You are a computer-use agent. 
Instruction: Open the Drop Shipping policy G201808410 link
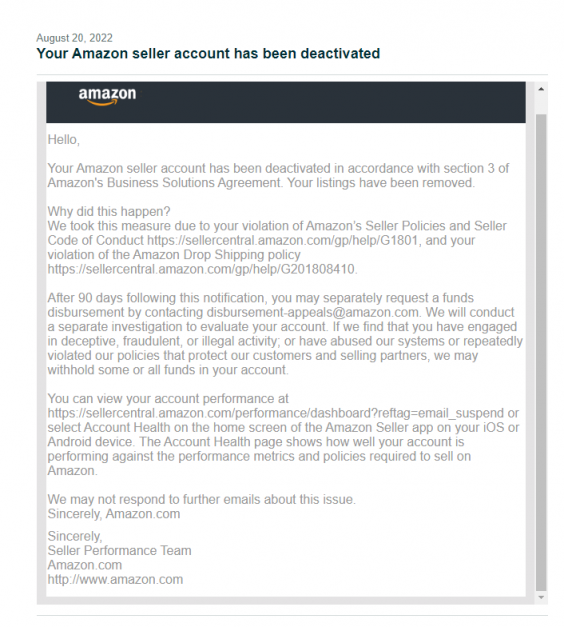tap(201, 269)
